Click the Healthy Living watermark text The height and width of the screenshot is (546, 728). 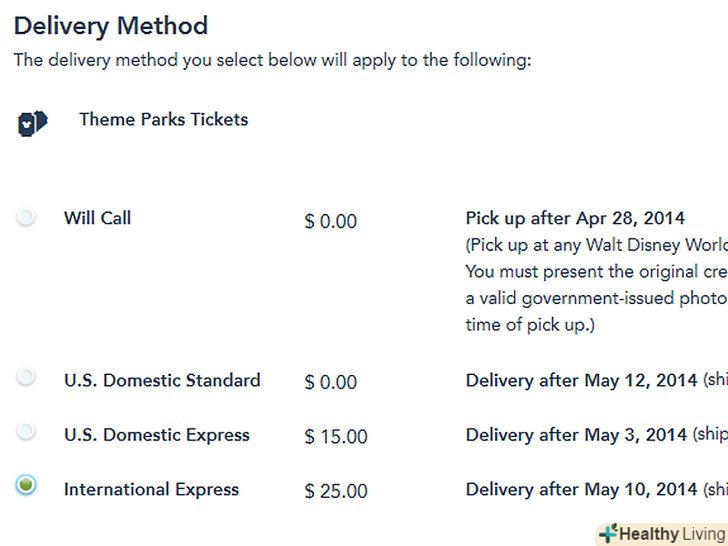(x=671, y=534)
